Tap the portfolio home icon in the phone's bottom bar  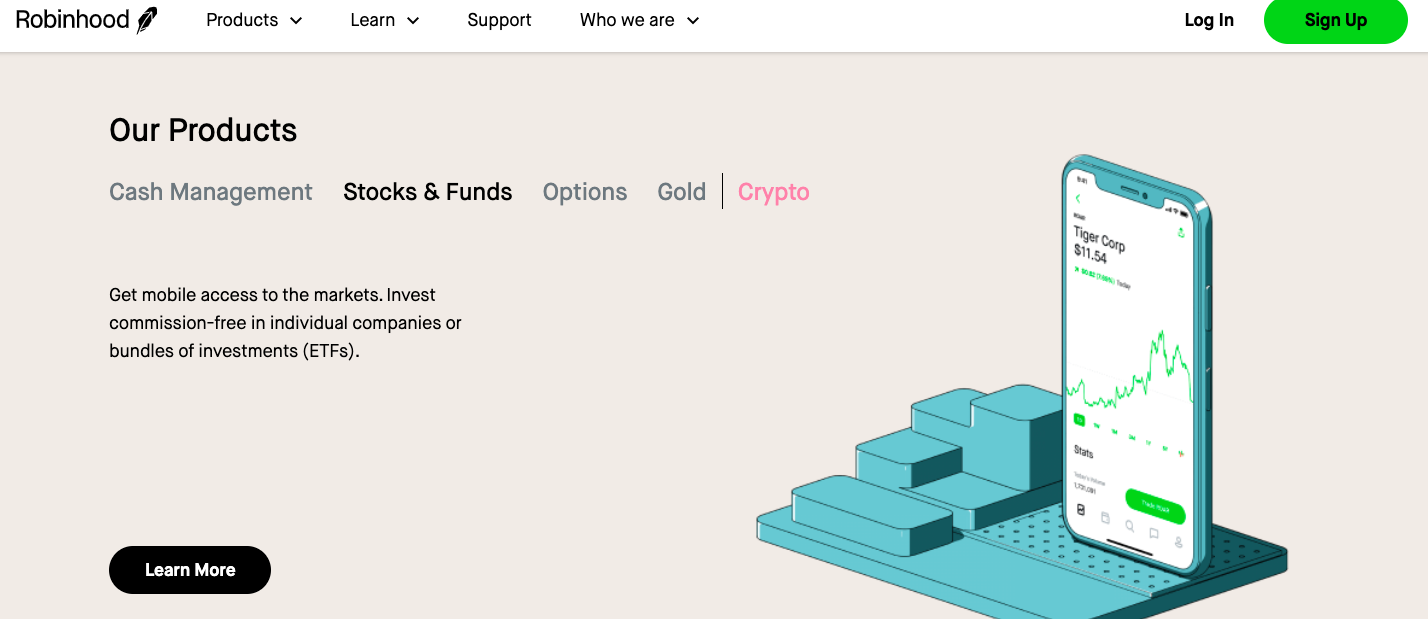pyautogui.click(x=1081, y=509)
